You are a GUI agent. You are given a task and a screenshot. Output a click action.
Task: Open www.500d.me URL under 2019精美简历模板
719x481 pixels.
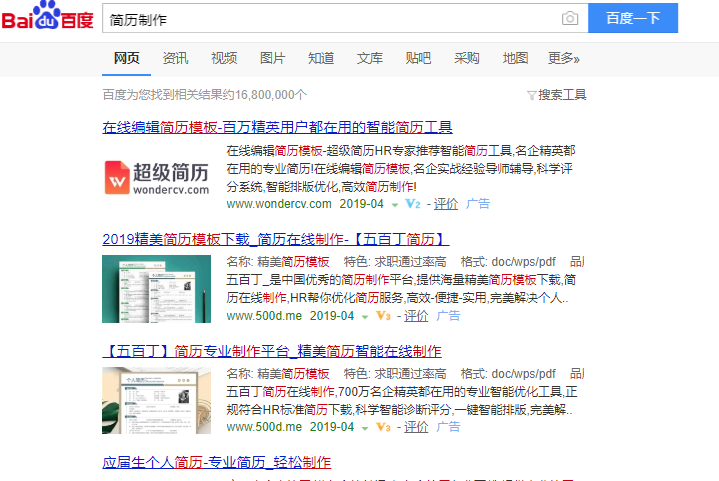(x=264, y=316)
